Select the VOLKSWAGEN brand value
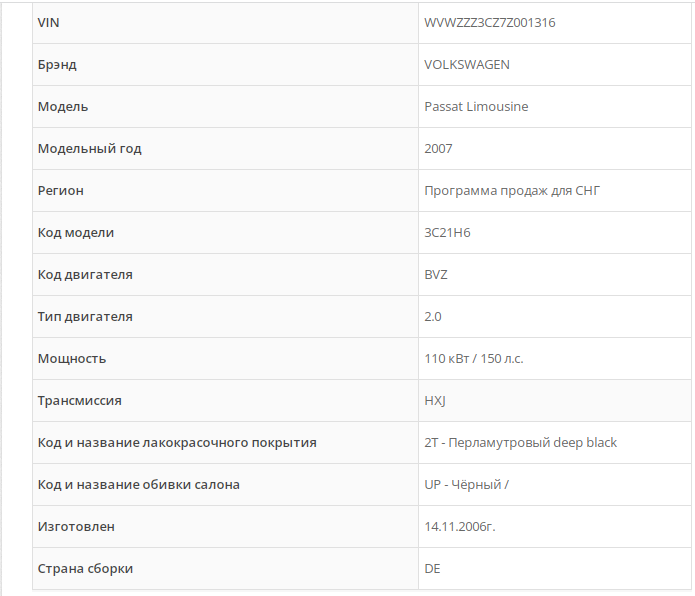The image size is (695, 596). coord(467,64)
